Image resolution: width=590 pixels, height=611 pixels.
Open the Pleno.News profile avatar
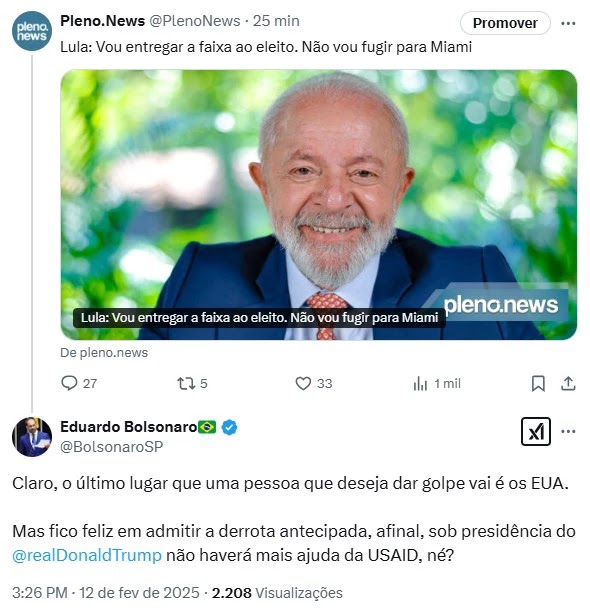32,31
